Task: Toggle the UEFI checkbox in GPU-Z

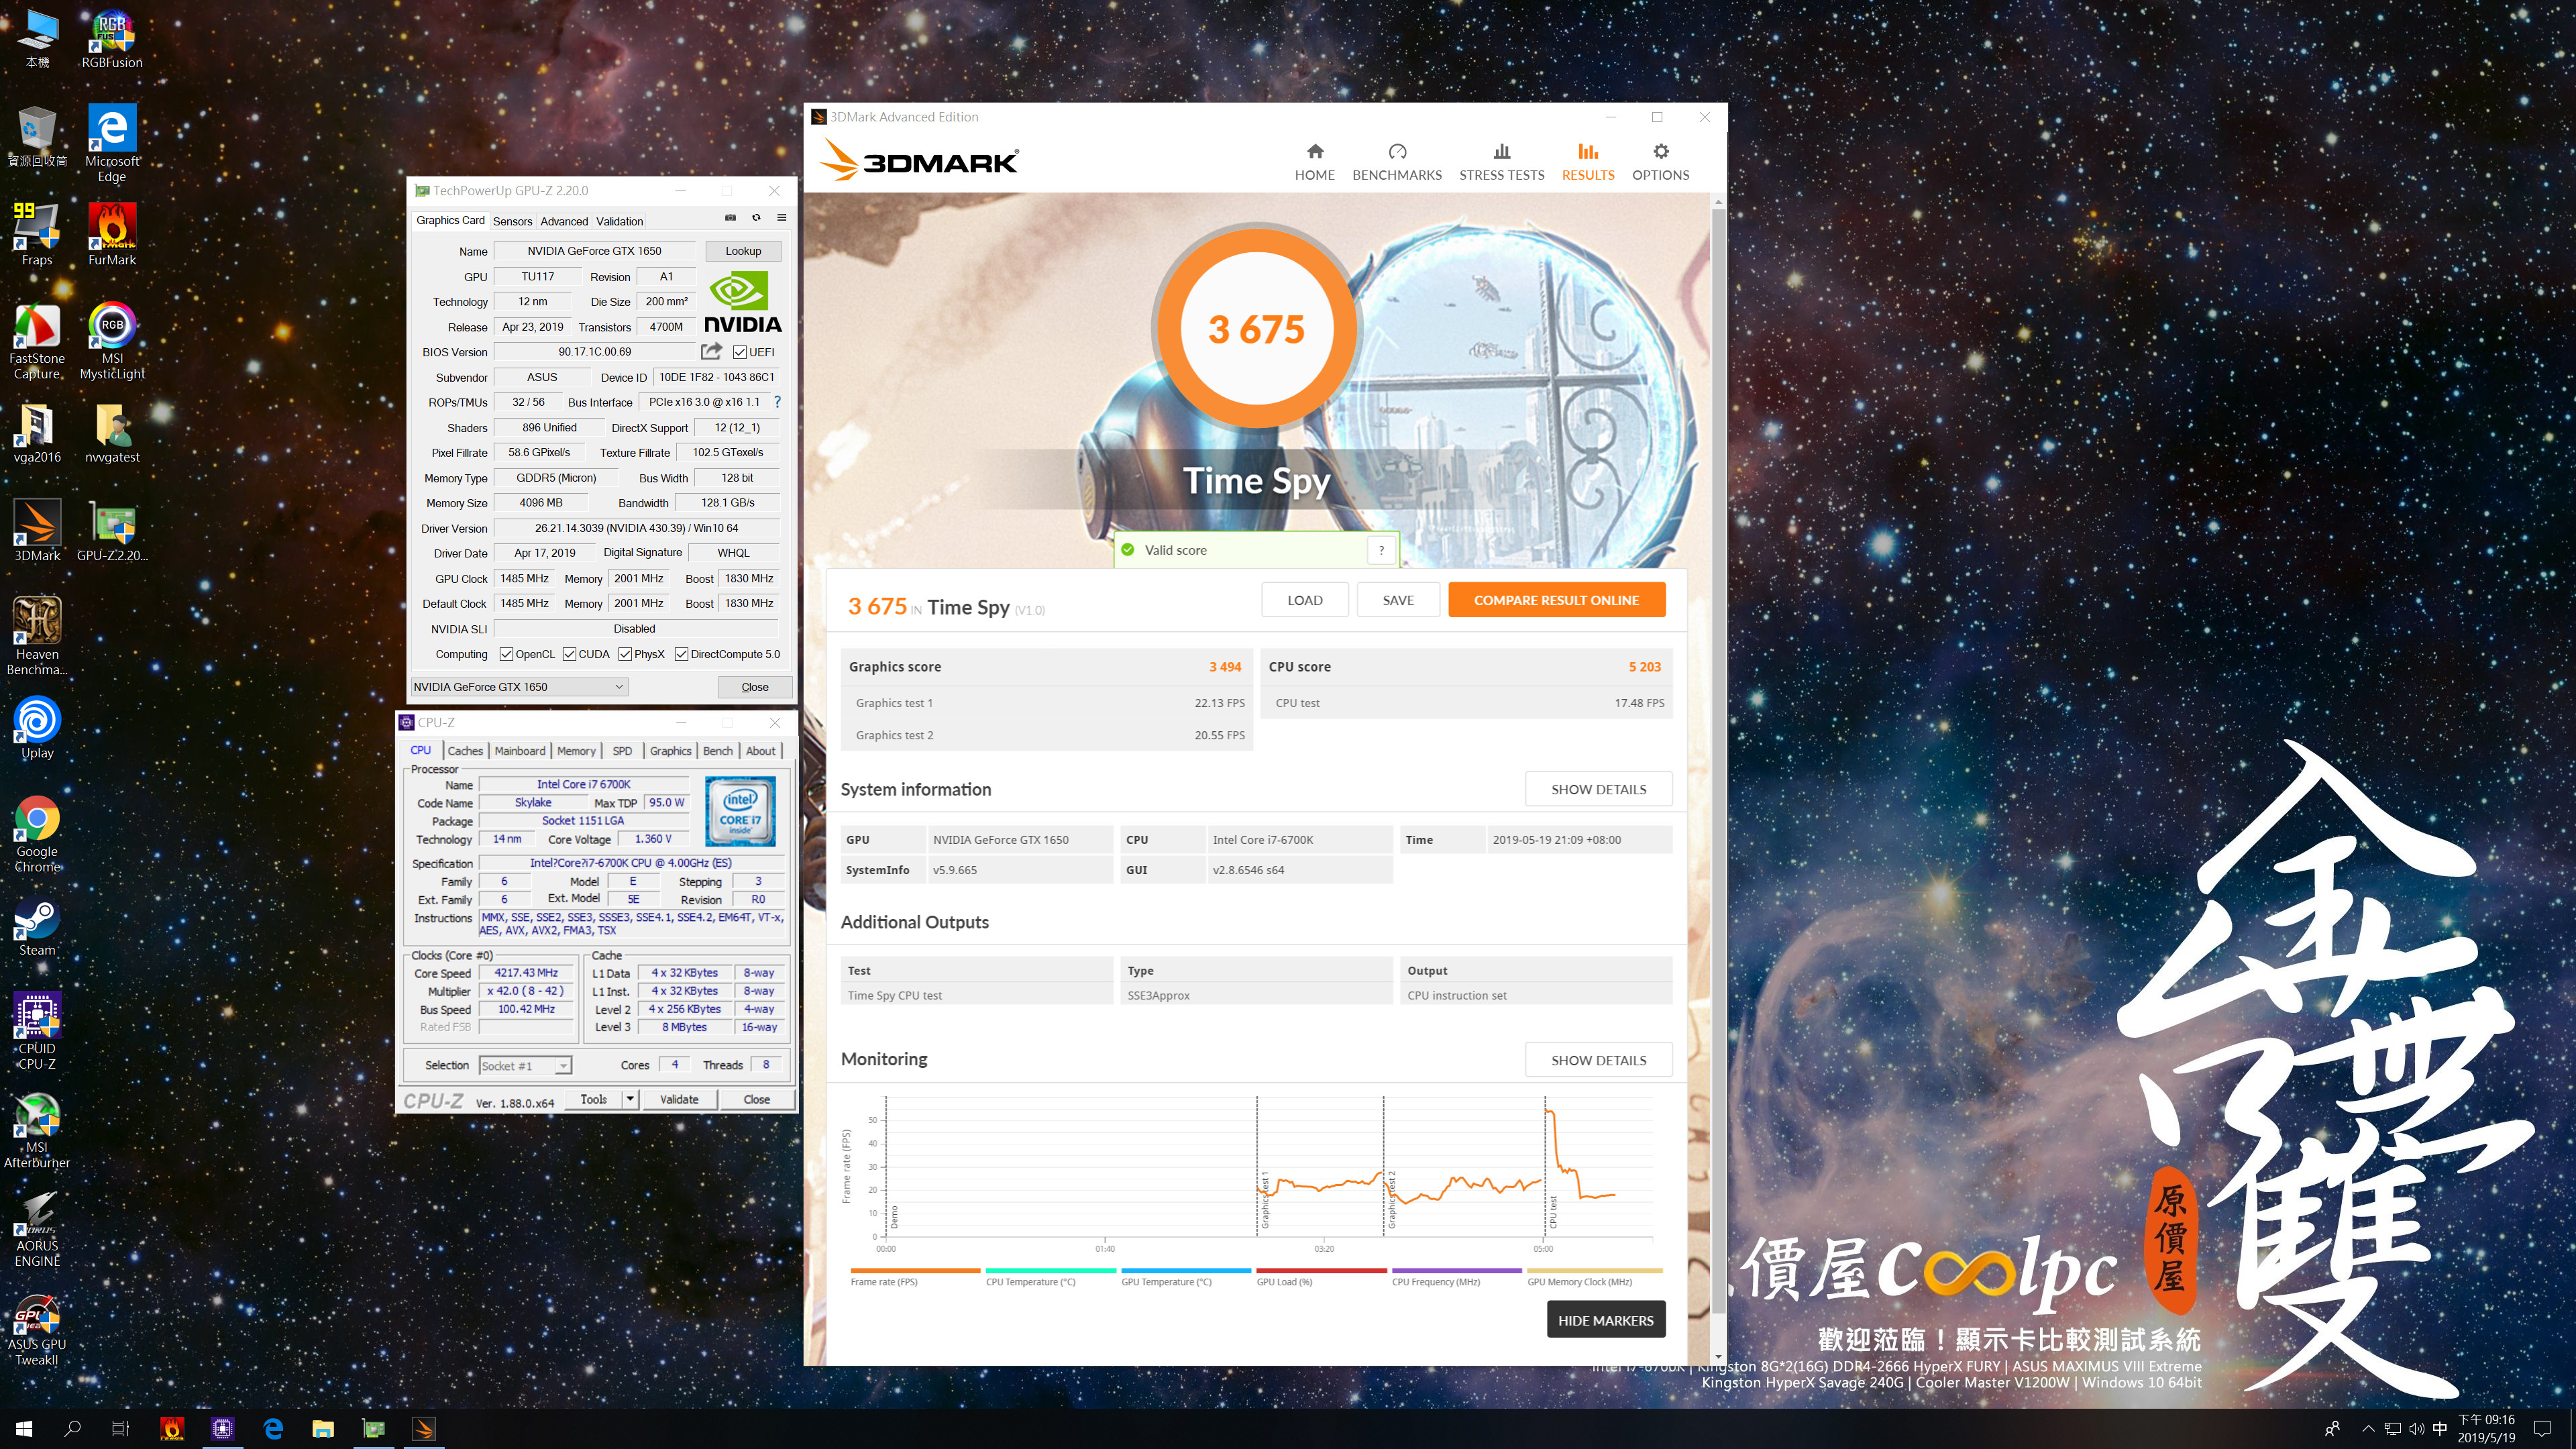Action: [x=740, y=352]
